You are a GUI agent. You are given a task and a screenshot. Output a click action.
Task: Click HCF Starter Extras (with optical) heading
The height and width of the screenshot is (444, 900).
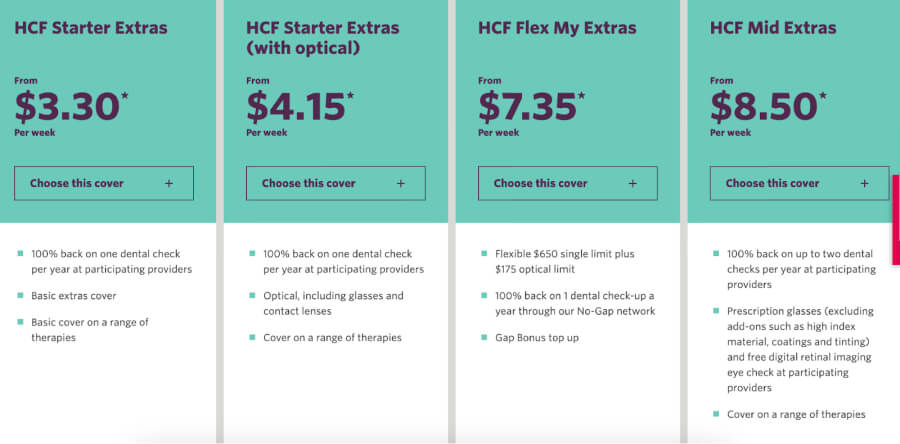(322, 37)
